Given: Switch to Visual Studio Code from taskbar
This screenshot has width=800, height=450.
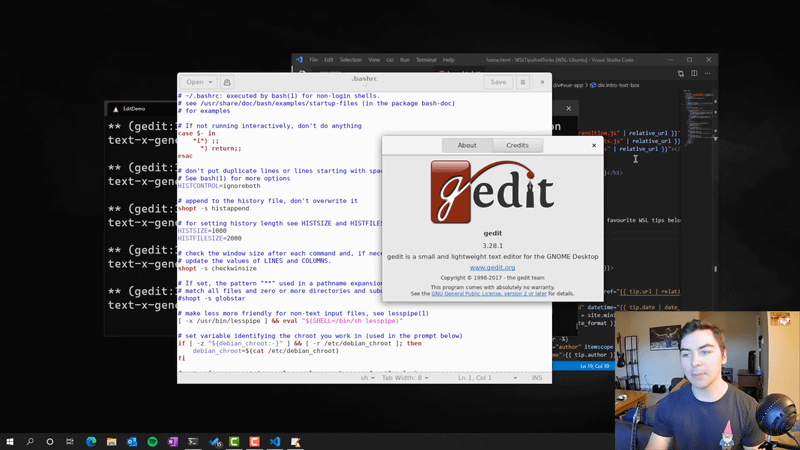Looking at the screenshot, I should (275, 441).
